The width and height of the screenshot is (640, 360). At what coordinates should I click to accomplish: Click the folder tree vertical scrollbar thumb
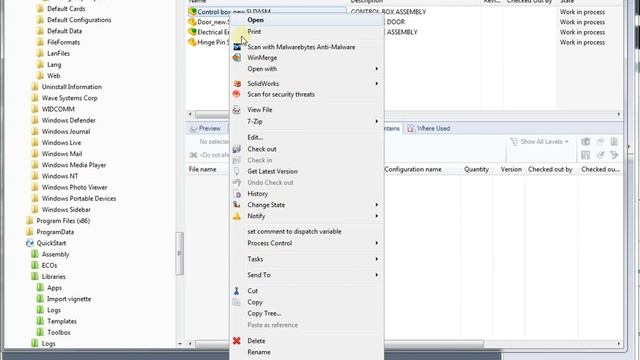180,253
